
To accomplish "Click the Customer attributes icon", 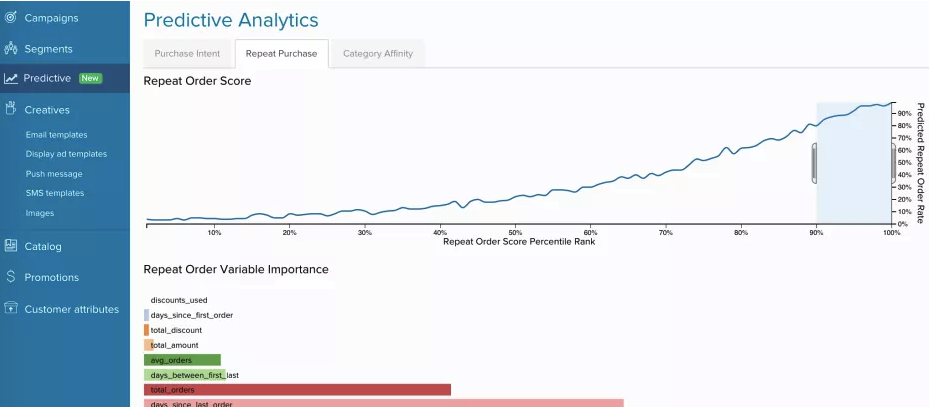I will pyautogui.click(x=11, y=309).
